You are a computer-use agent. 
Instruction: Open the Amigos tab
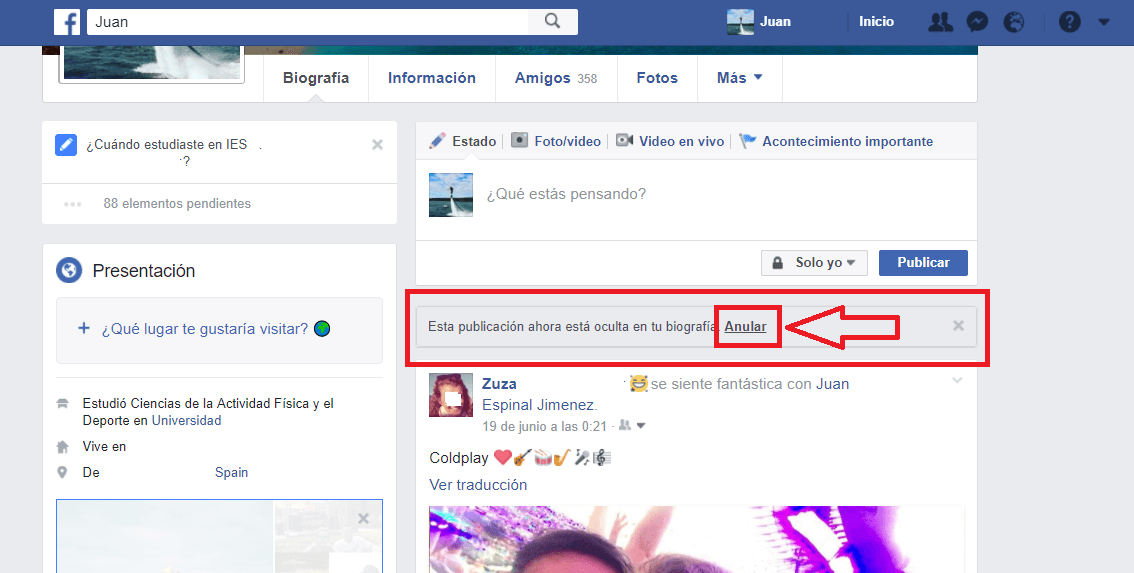point(555,78)
